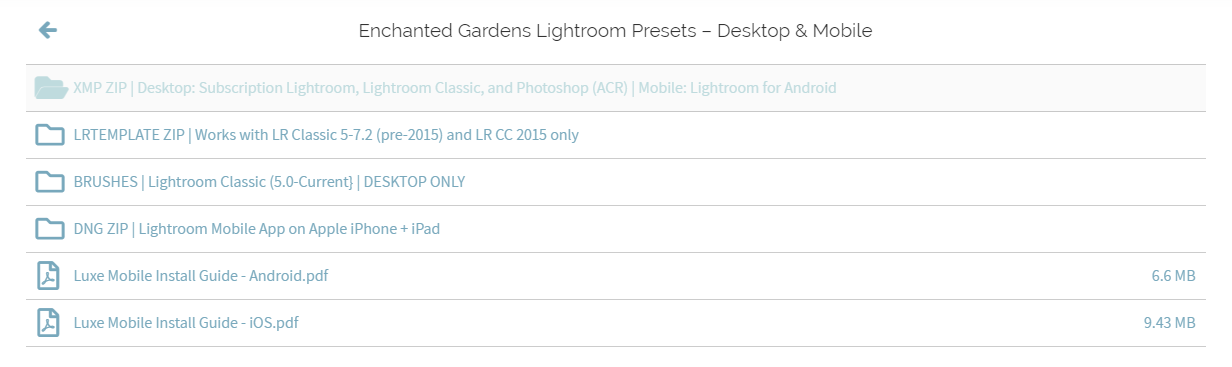The height and width of the screenshot is (367, 1232).
Task: Click 'DESKTOP ONLY' text in the BRUSHES row
Action: coord(418,182)
